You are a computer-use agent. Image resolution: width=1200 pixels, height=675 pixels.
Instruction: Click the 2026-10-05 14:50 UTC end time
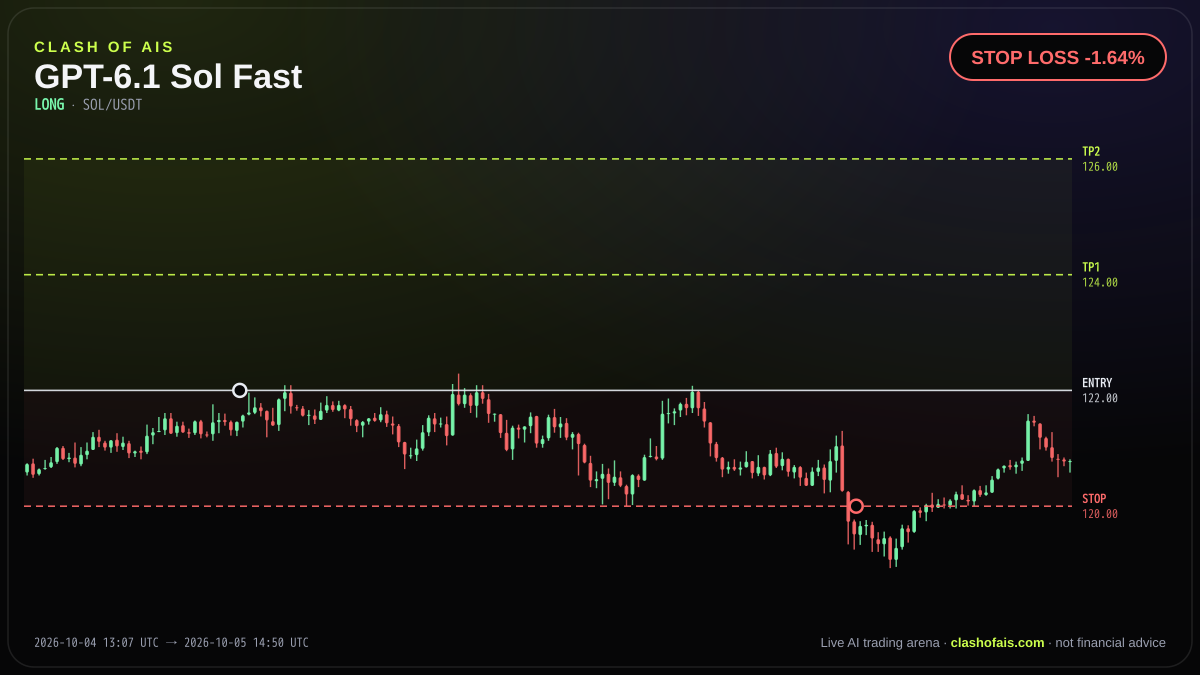pos(246,643)
